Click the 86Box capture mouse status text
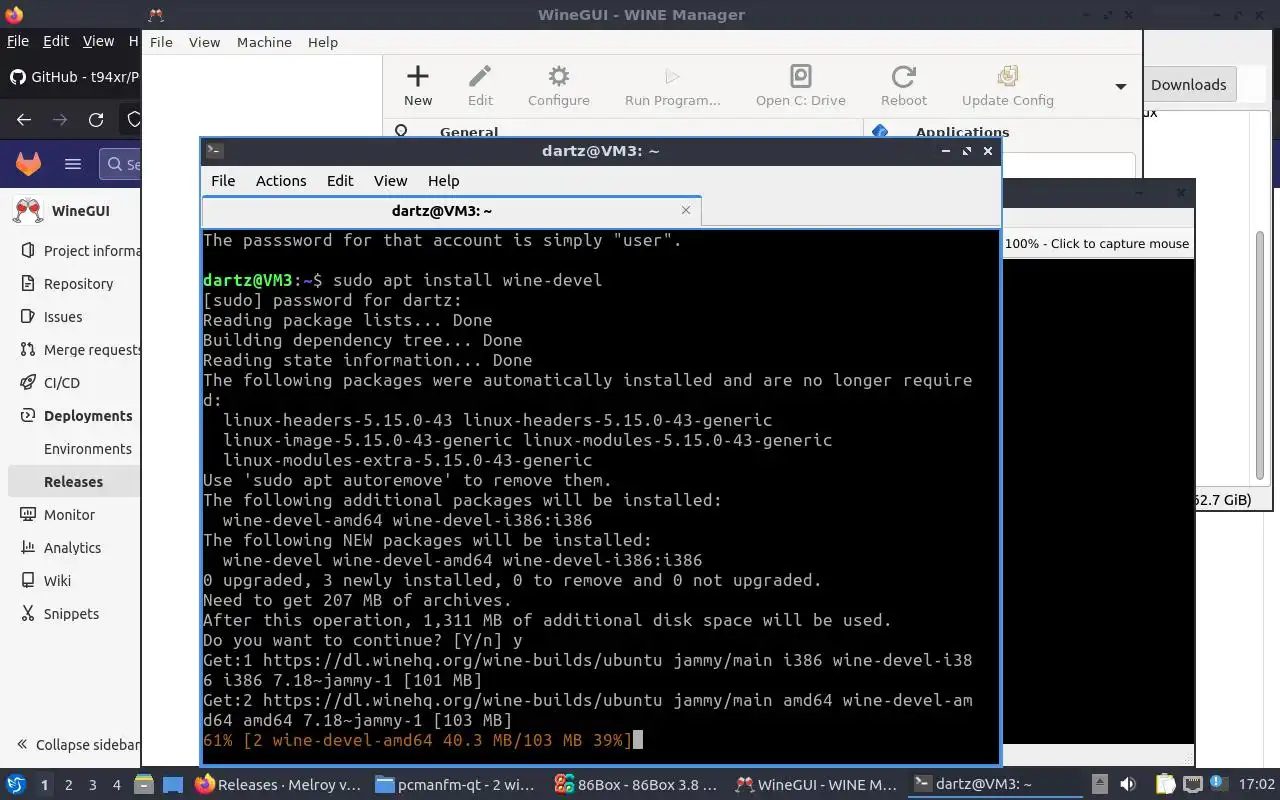 1096,243
